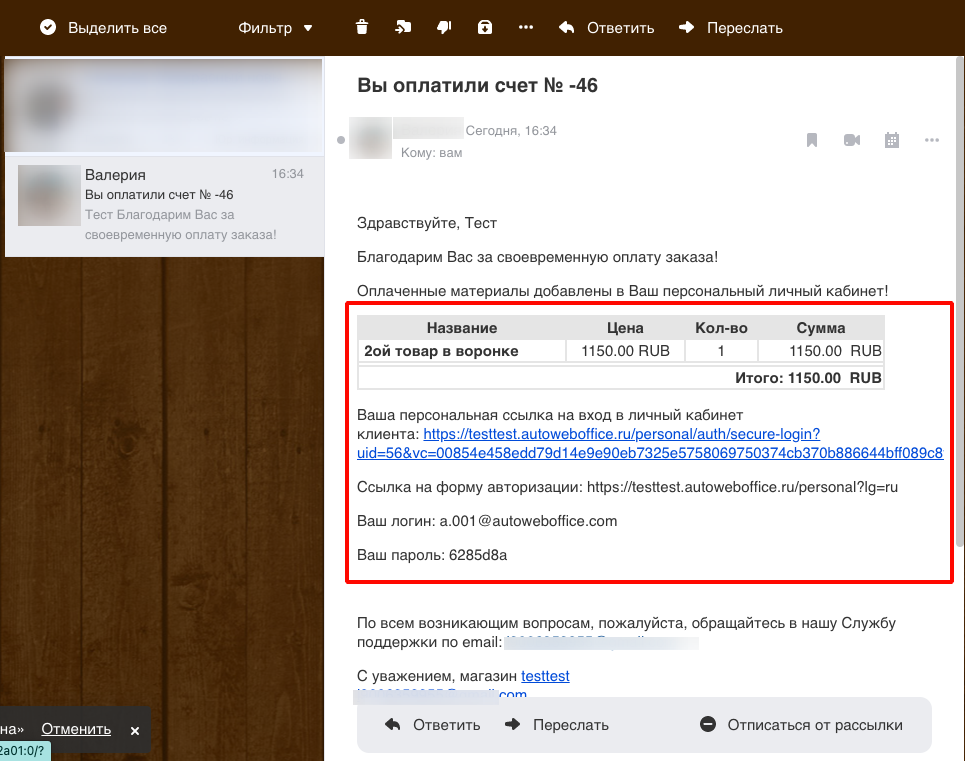
Task: Open the three-dots more menu in top toolbar
Action: click(526, 28)
